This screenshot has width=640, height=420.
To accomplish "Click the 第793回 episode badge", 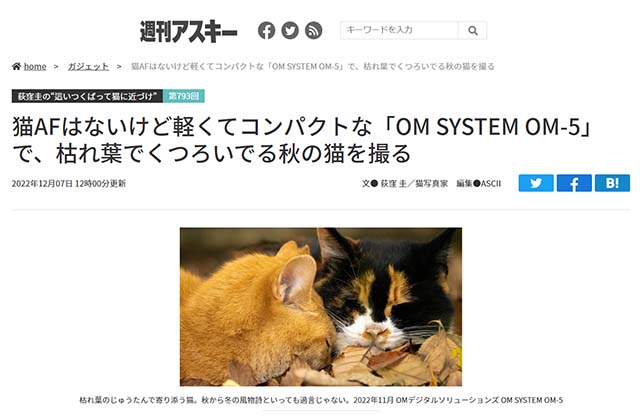I will pos(184,96).
